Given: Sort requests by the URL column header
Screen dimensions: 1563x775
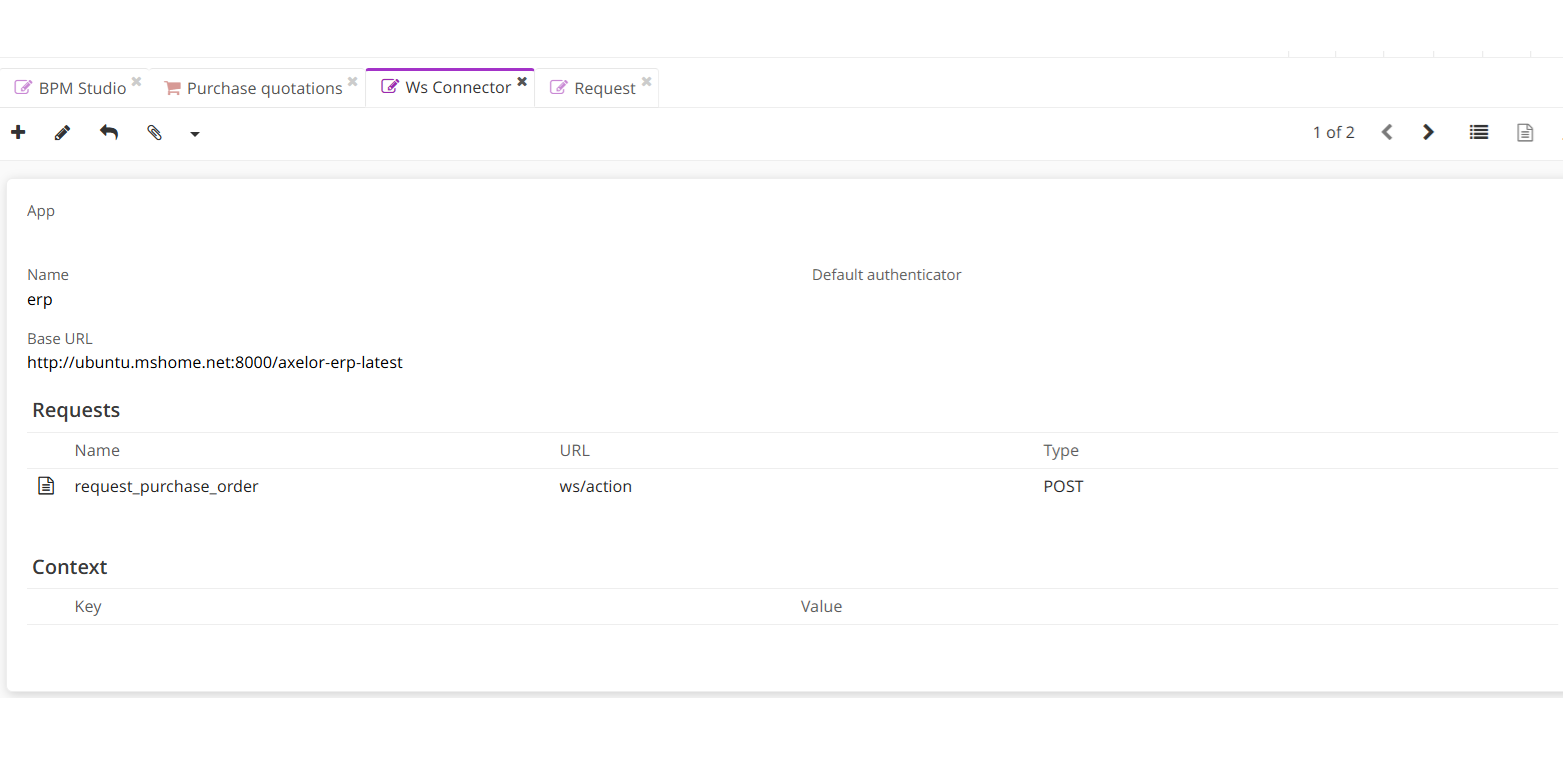Looking at the screenshot, I should pos(574,450).
